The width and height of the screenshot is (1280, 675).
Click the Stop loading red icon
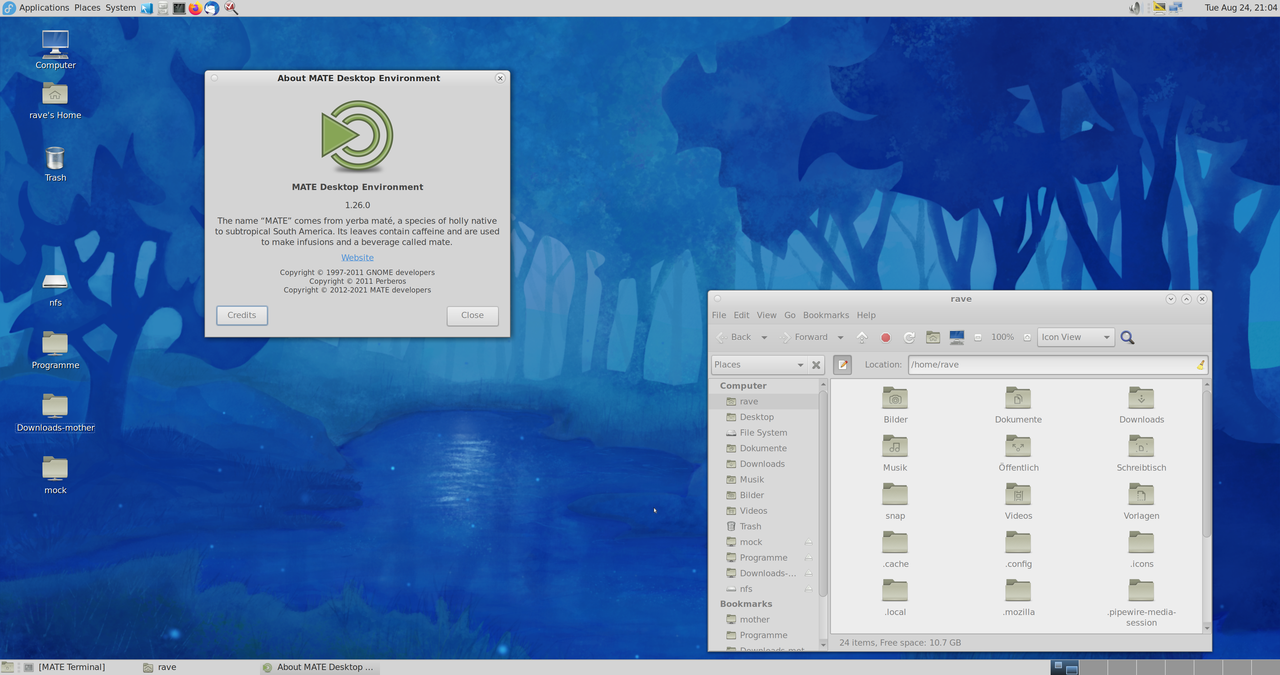885,338
